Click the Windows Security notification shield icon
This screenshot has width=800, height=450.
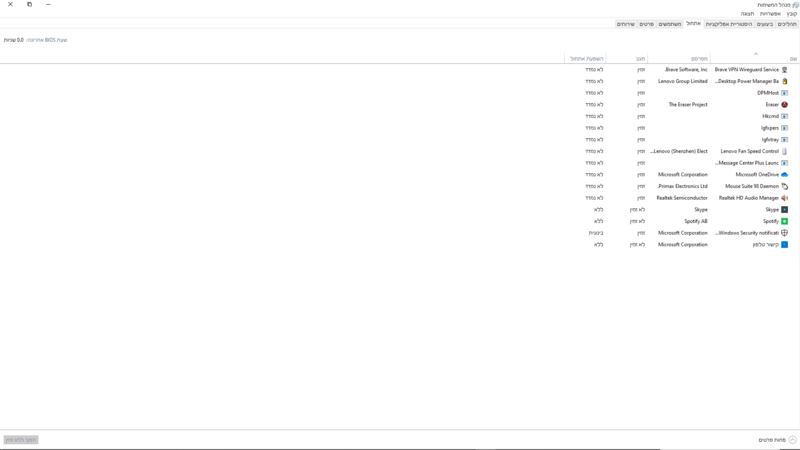[785, 233]
